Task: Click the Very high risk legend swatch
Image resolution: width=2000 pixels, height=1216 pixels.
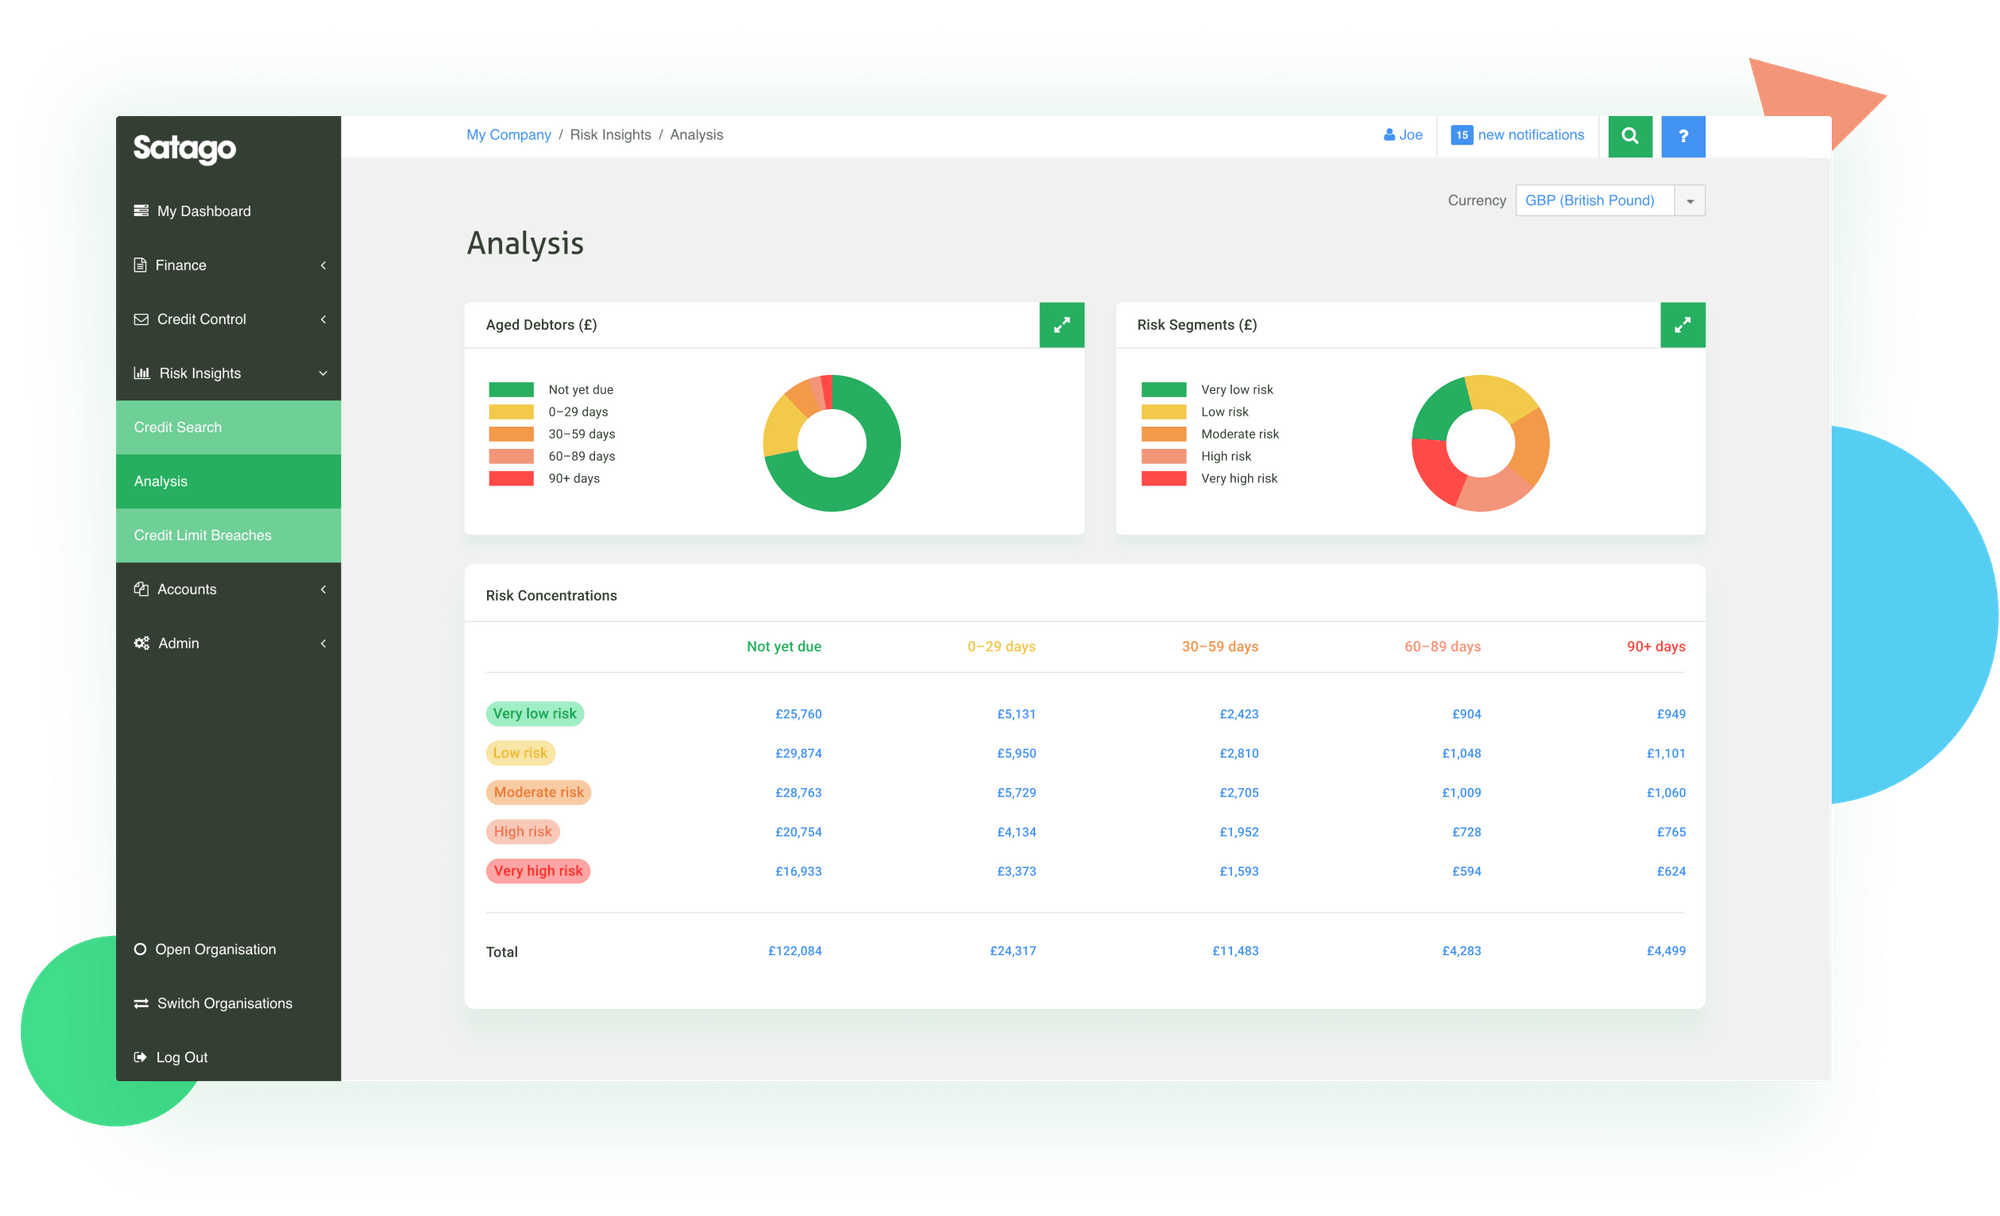Action: (x=1164, y=479)
